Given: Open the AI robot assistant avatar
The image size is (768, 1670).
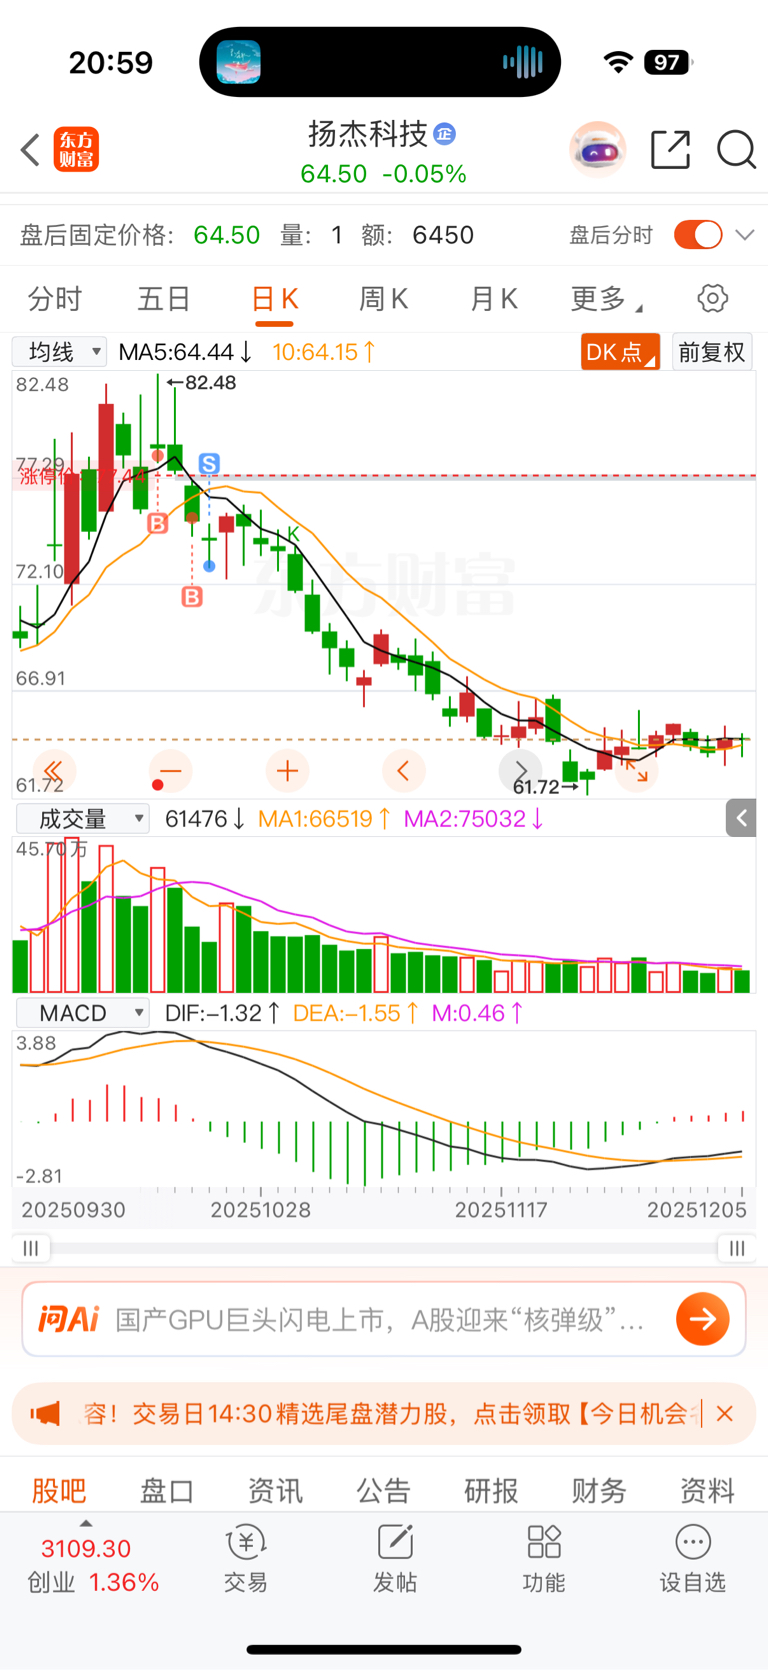Looking at the screenshot, I should (x=598, y=150).
